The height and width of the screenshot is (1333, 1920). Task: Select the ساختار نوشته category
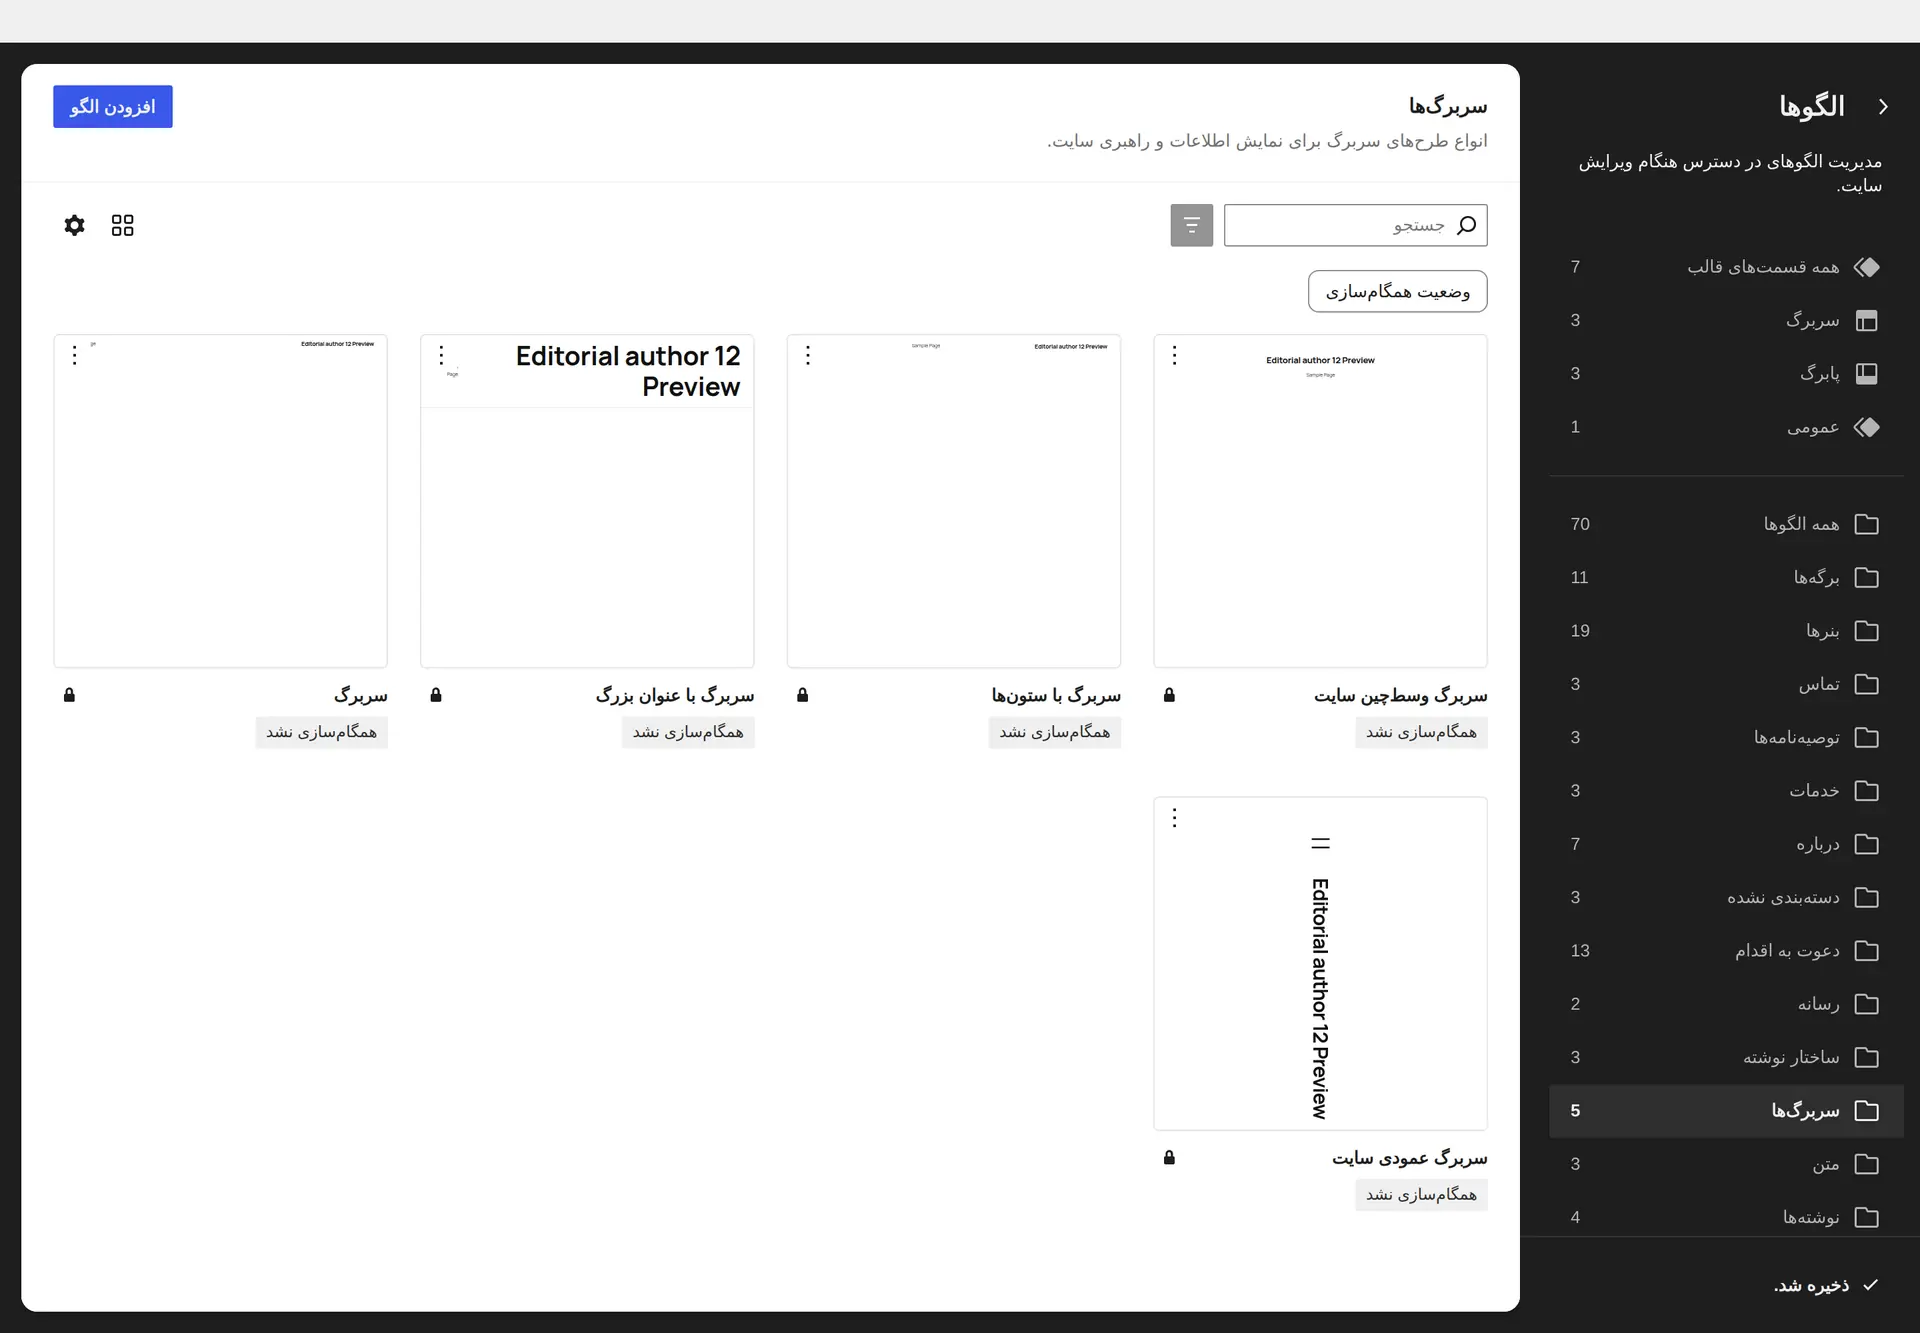pyautogui.click(x=1726, y=1057)
